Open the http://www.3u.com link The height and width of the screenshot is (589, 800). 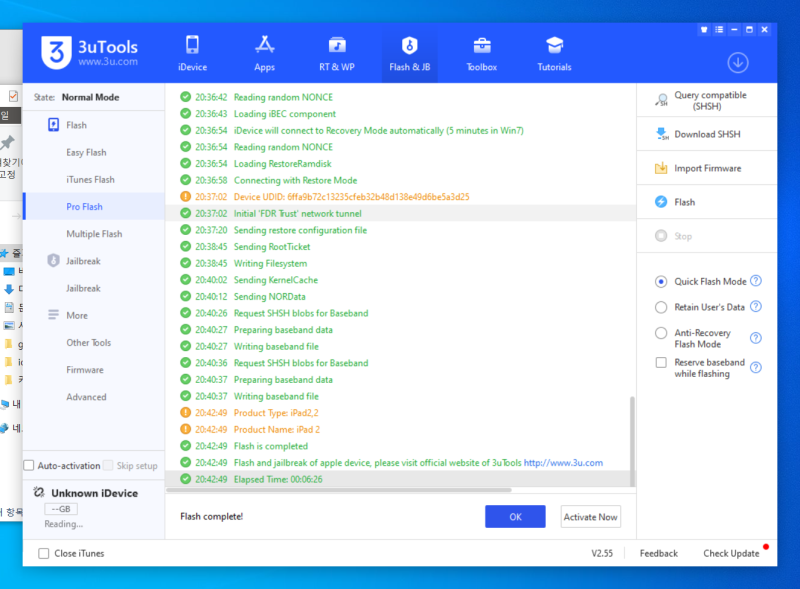563,463
